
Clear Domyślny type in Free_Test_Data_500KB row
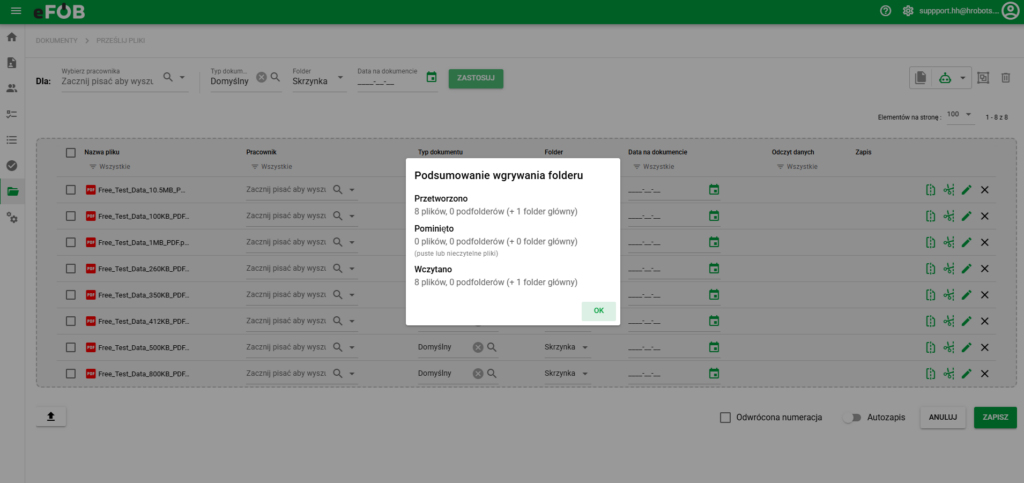477,347
